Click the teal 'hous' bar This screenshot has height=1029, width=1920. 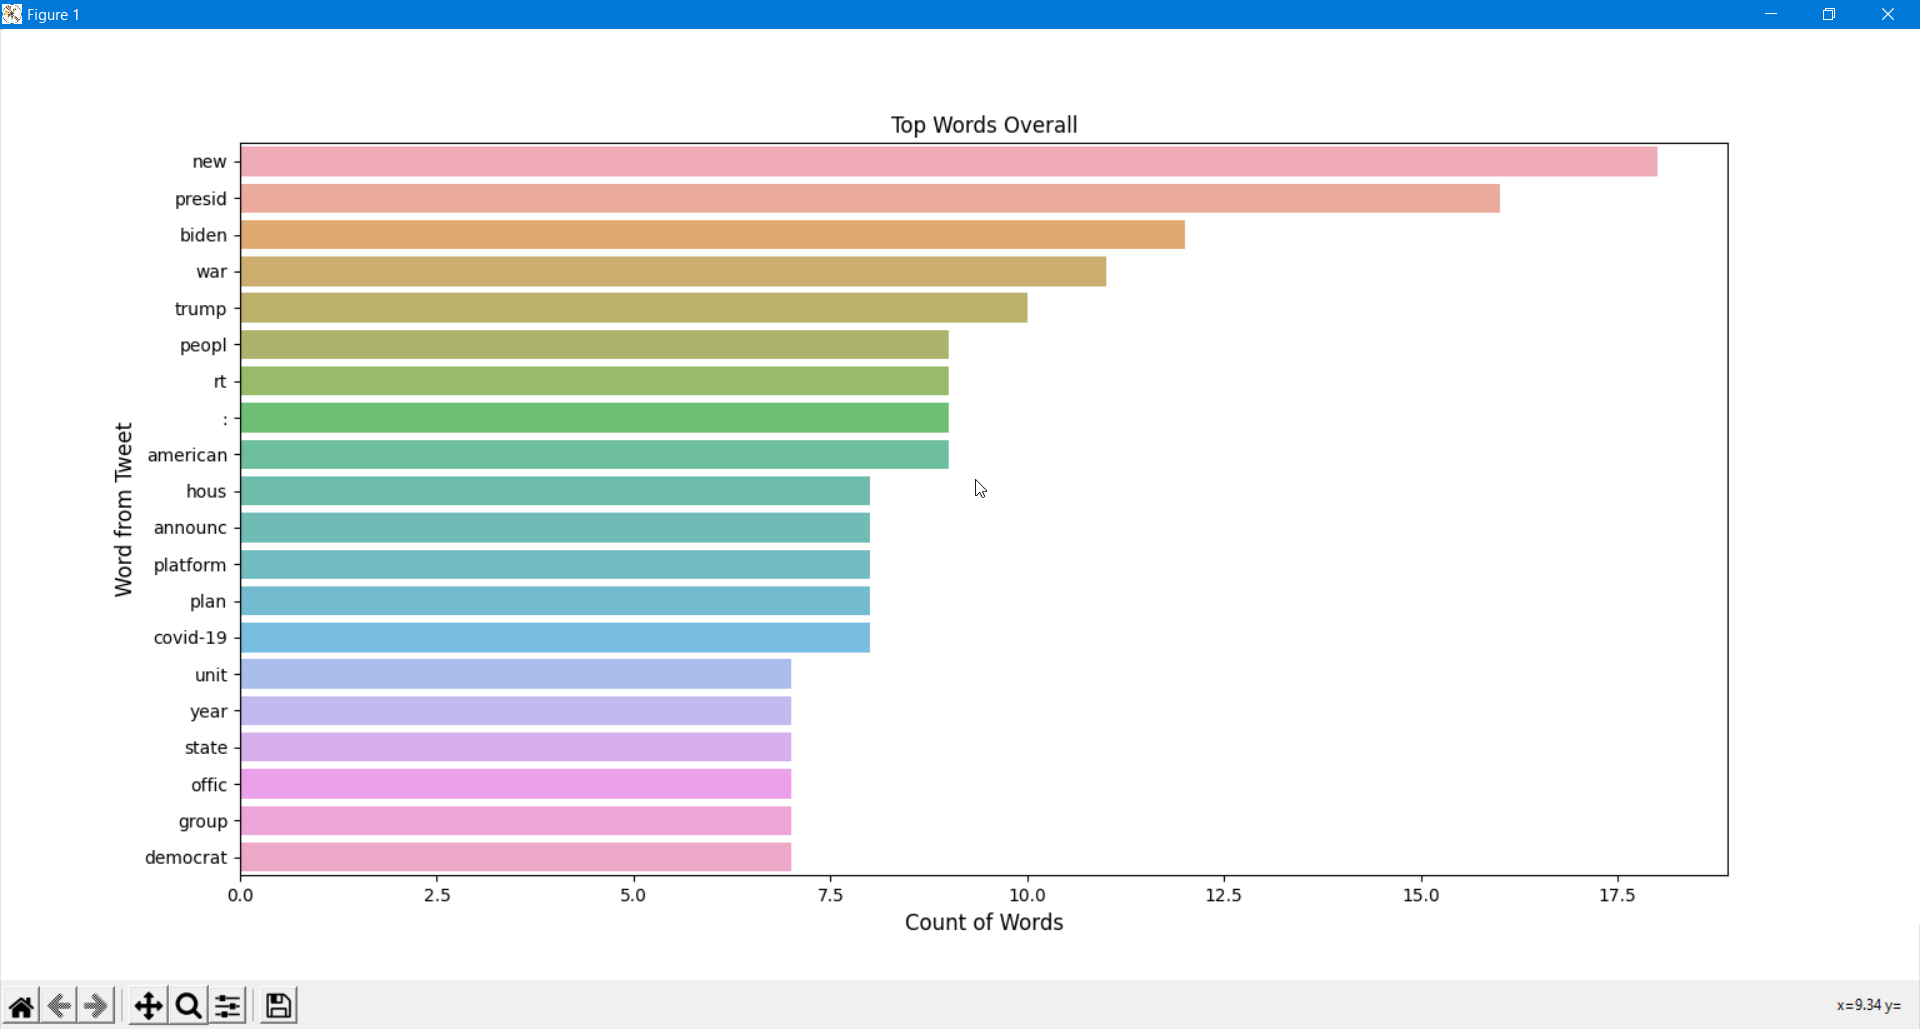[555, 491]
